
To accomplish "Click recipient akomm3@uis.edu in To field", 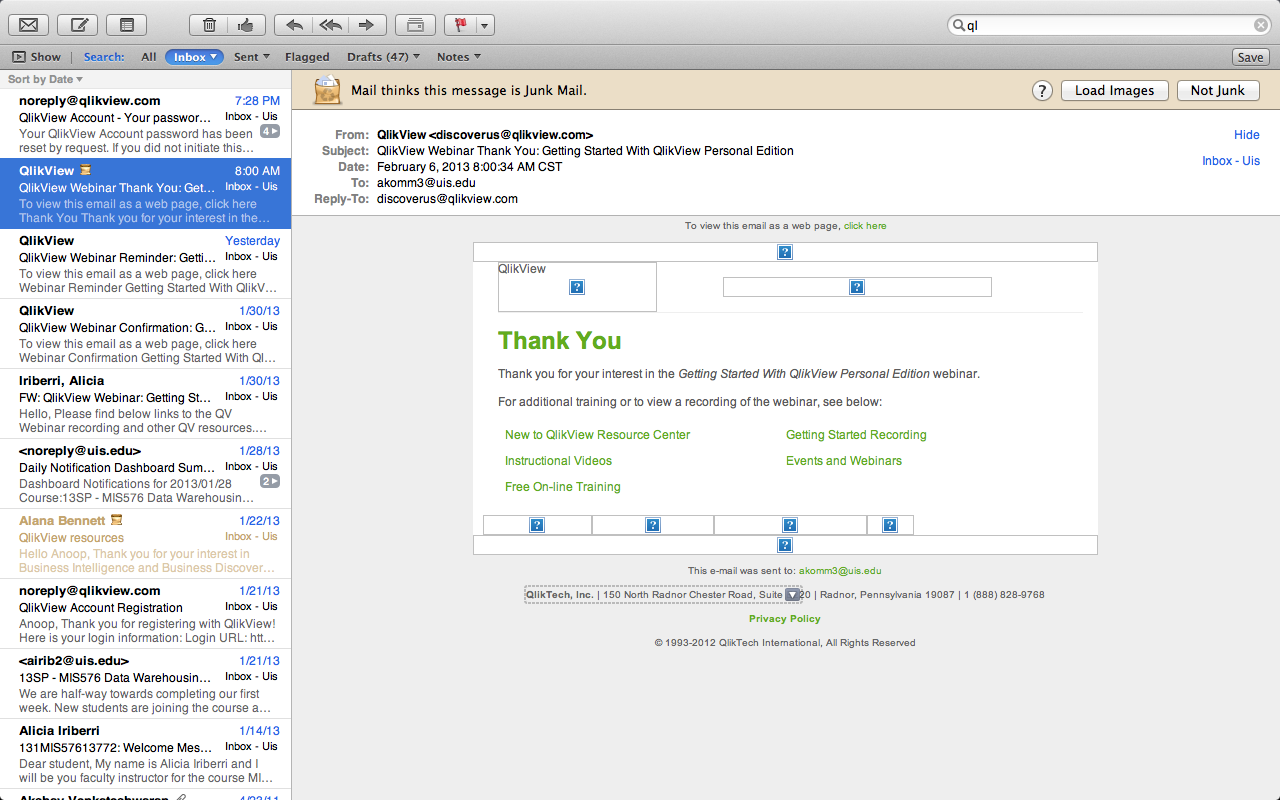I will (426, 183).
